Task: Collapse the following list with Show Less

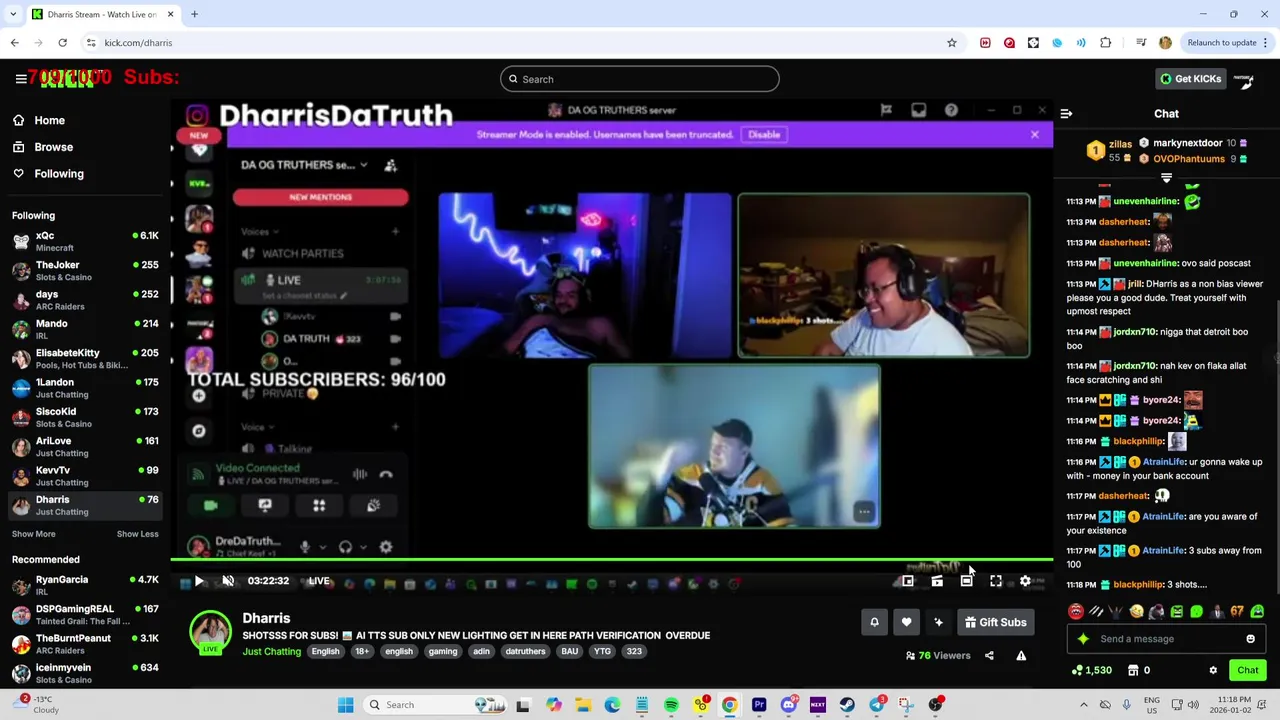Action: coord(137,534)
